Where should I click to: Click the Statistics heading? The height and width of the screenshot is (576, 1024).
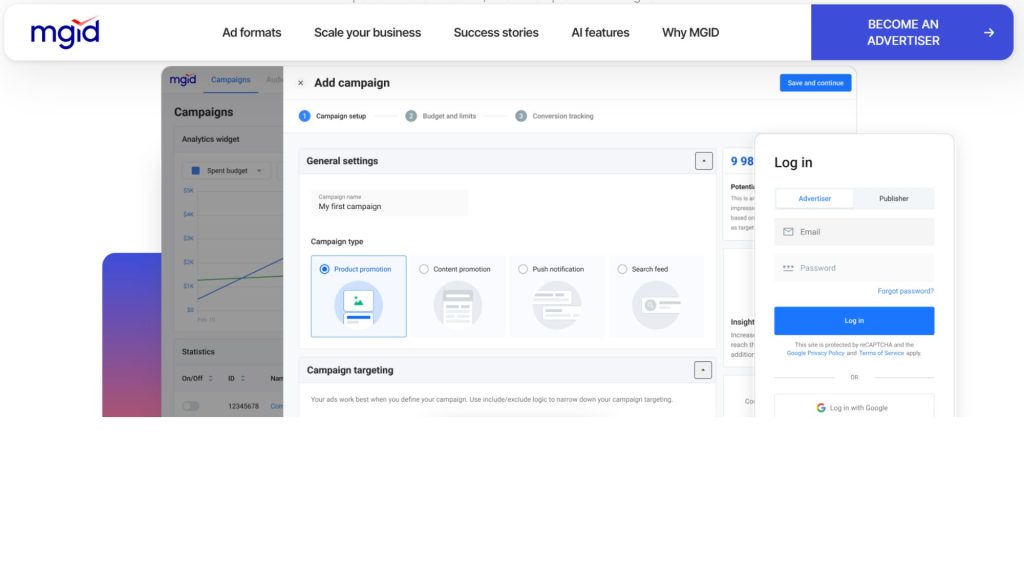(198, 351)
